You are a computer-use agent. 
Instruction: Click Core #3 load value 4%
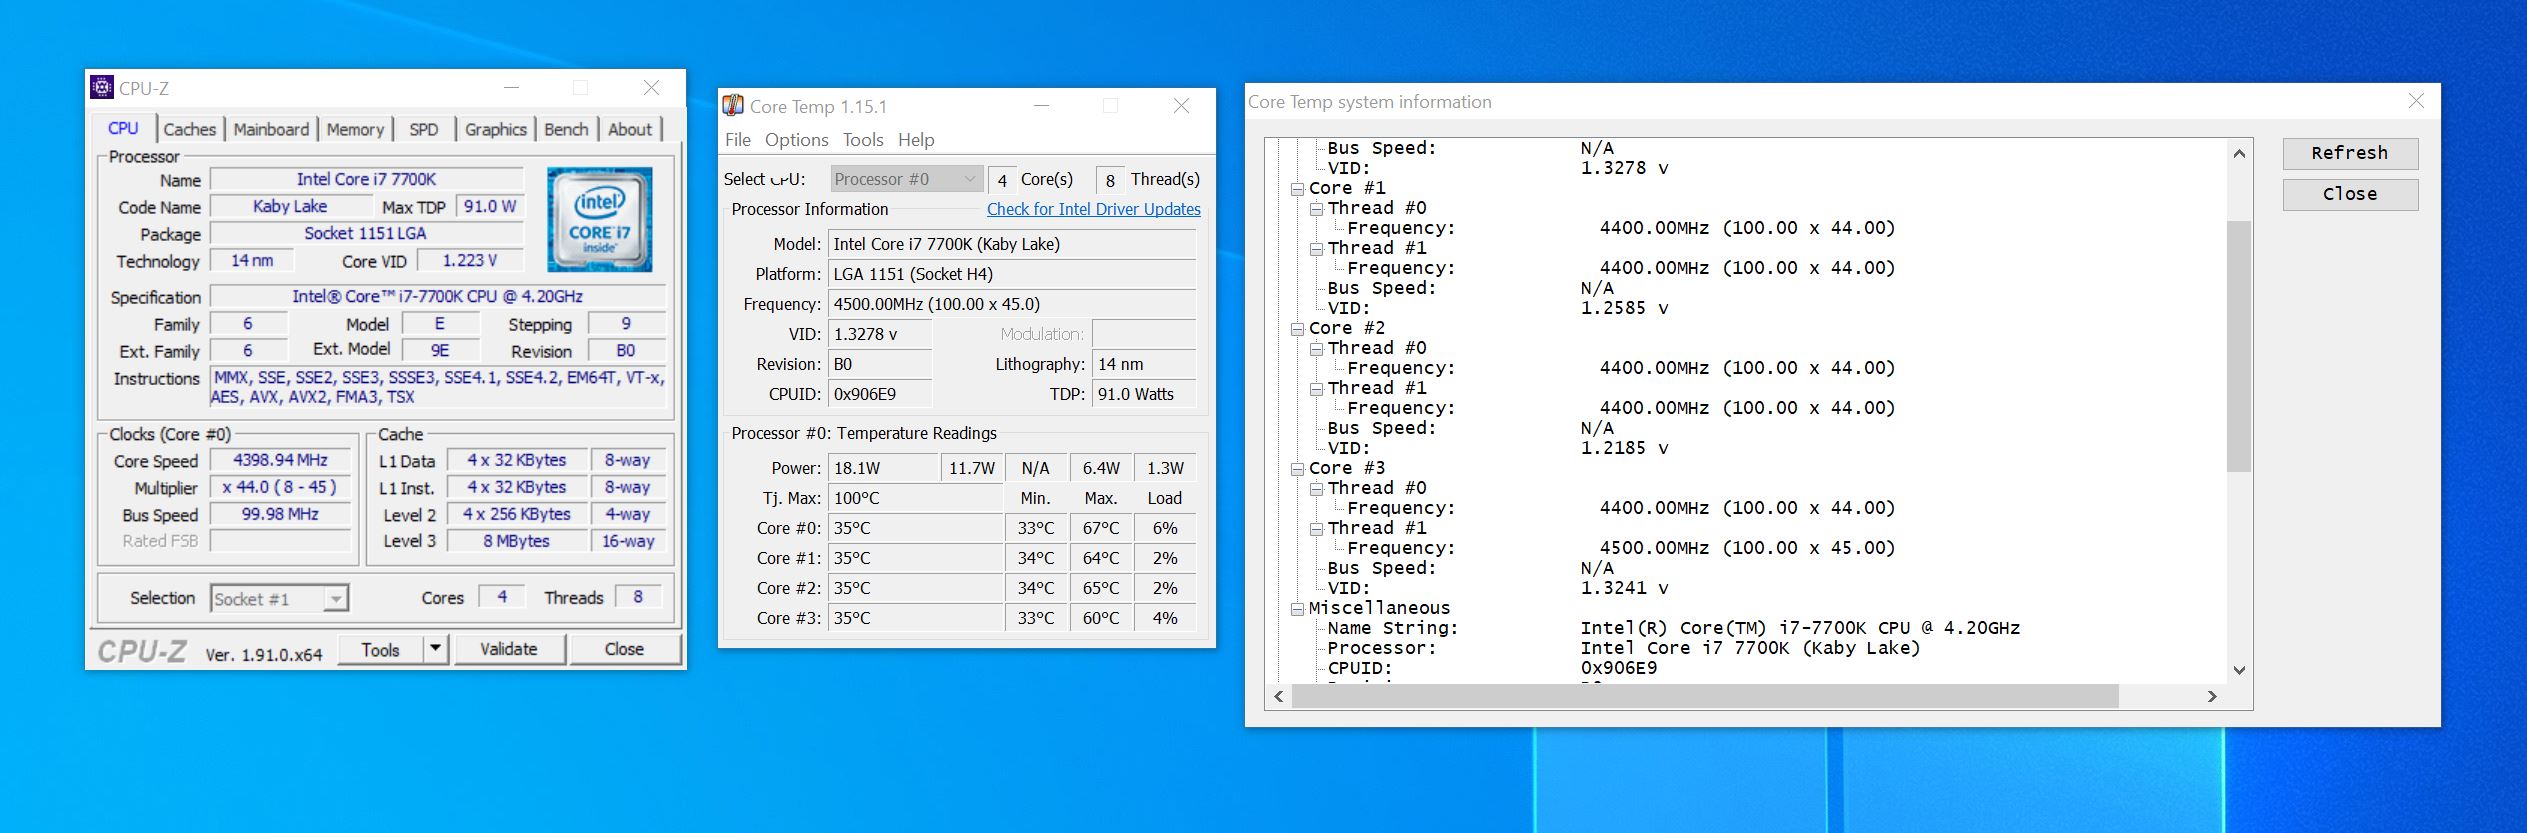[x=1165, y=618]
